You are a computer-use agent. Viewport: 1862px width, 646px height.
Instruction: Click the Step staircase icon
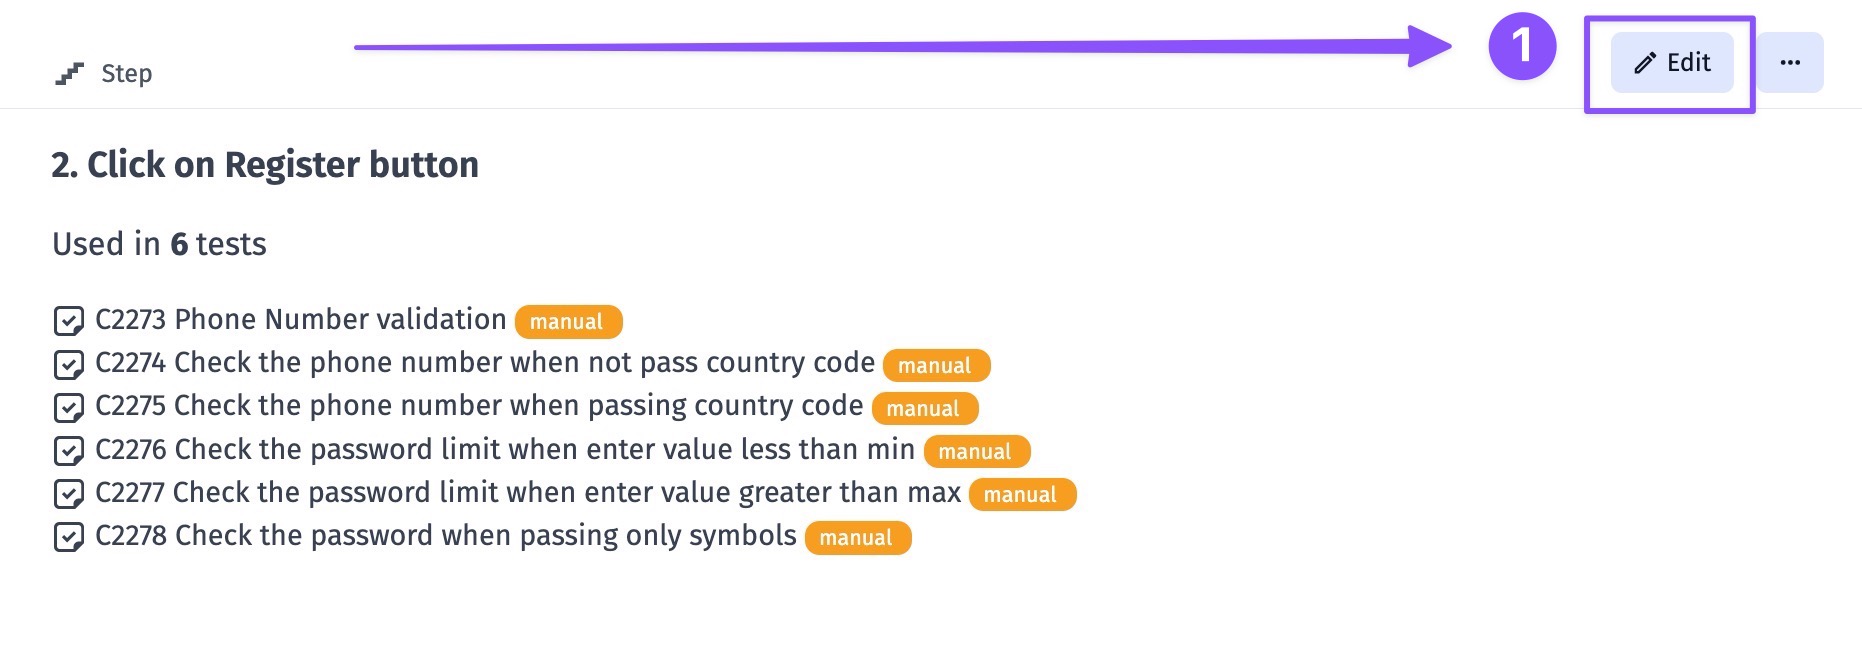pos(69,74)
